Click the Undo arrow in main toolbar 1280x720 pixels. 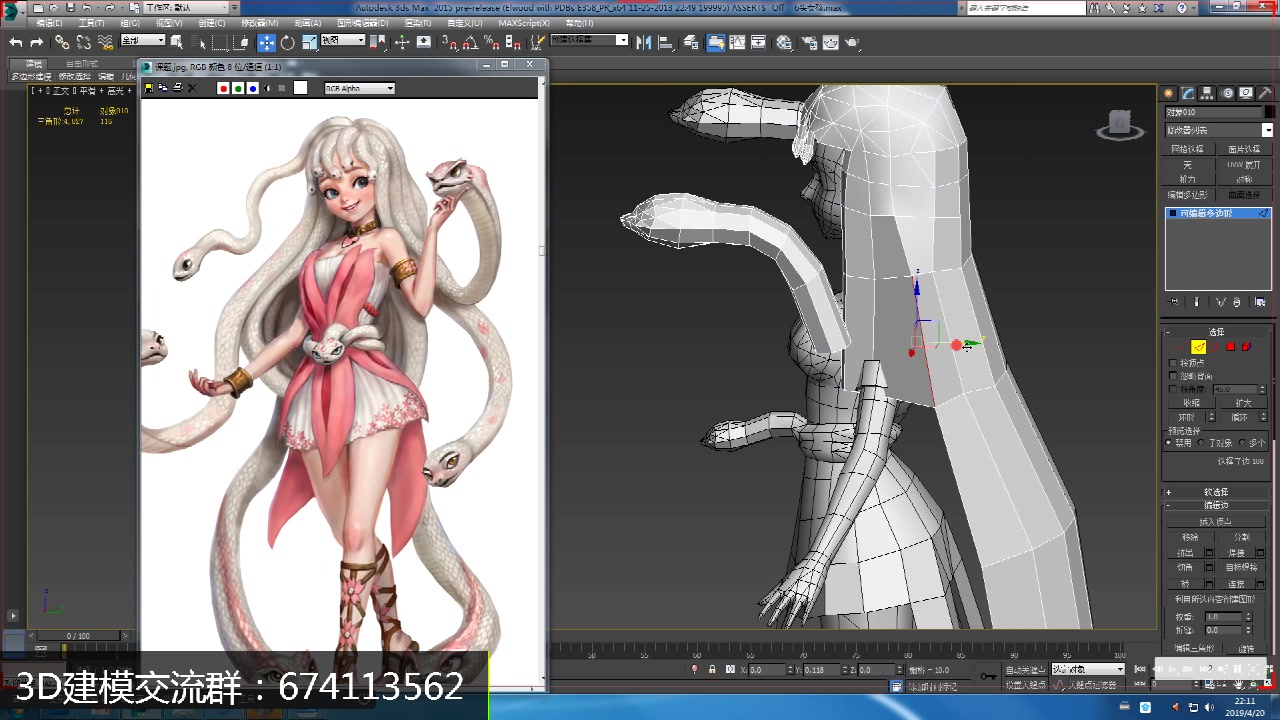[x=15, y=42]
